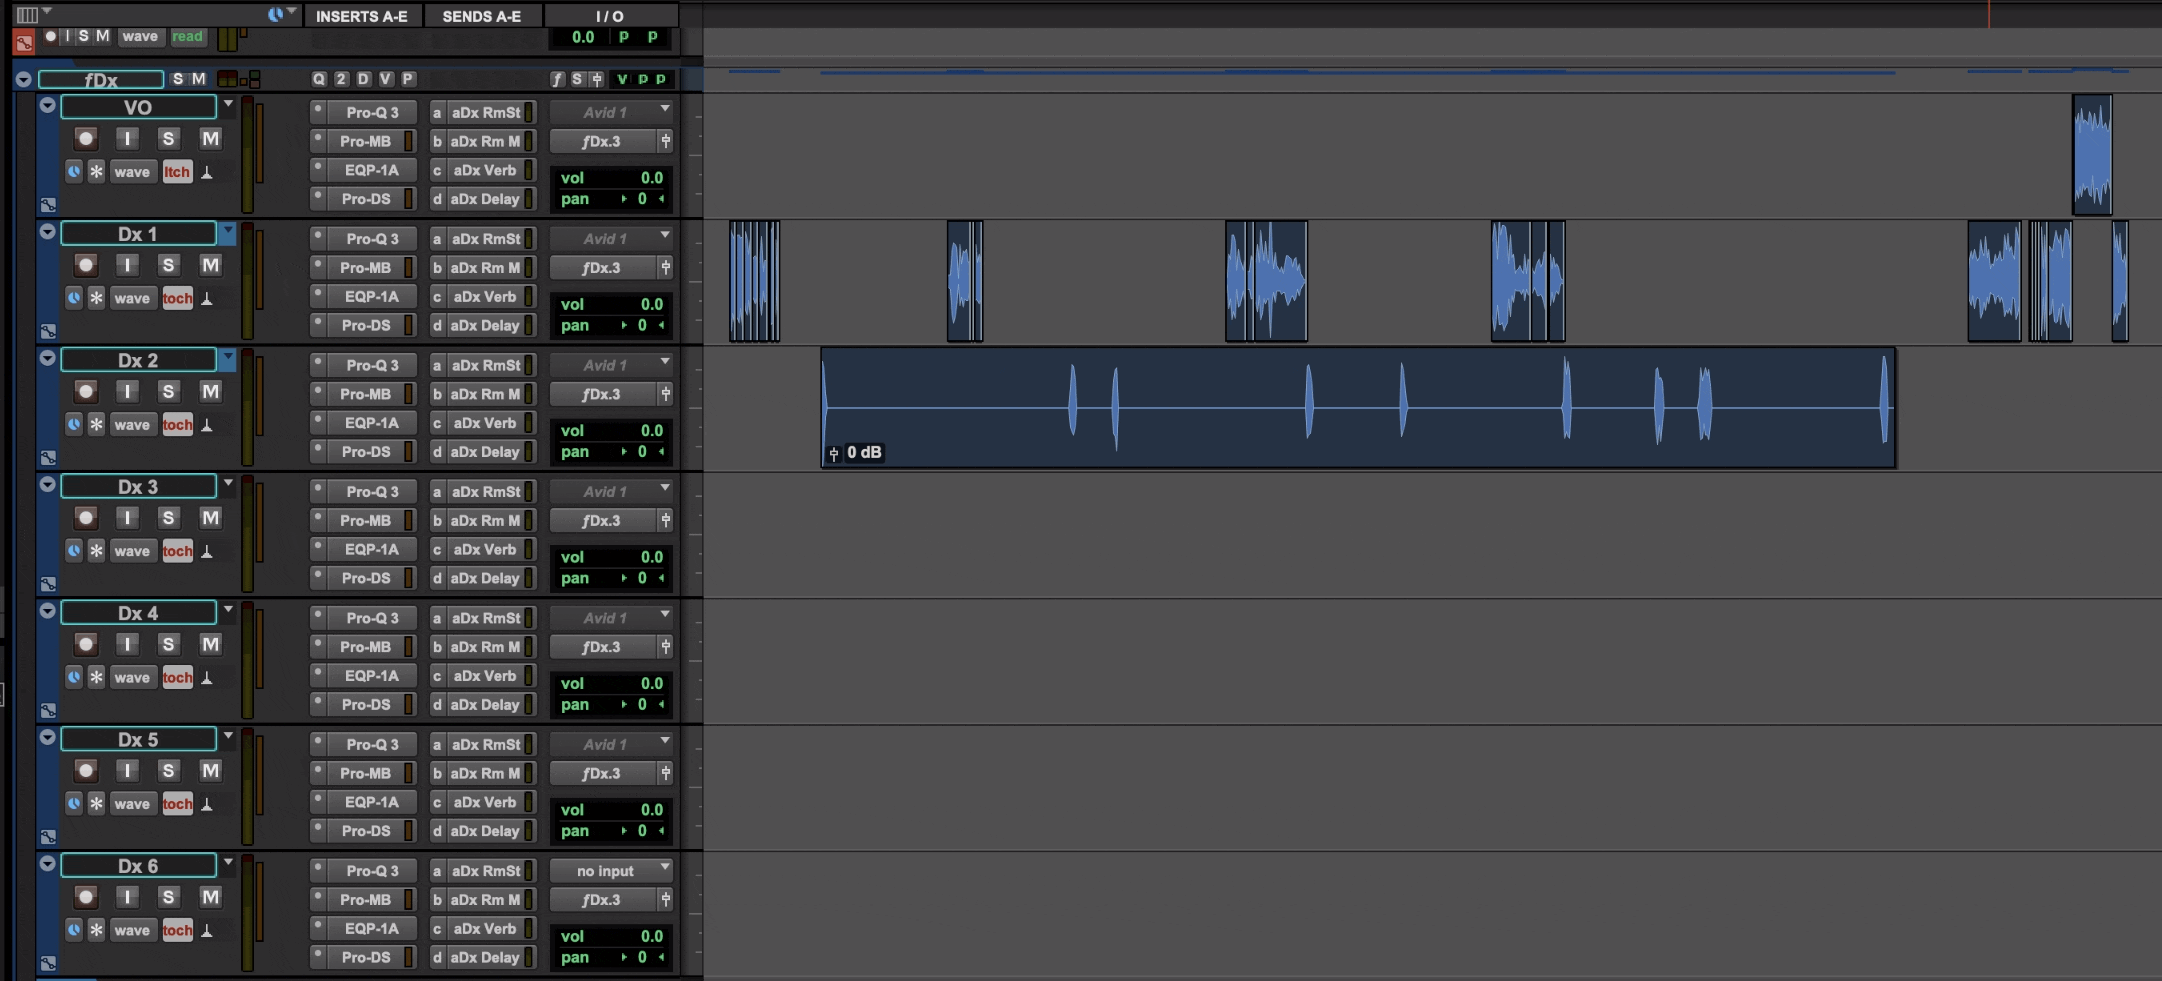Record-enable the Dx 6 track
Screen dimensions: 2162x981
pos(86,897)
